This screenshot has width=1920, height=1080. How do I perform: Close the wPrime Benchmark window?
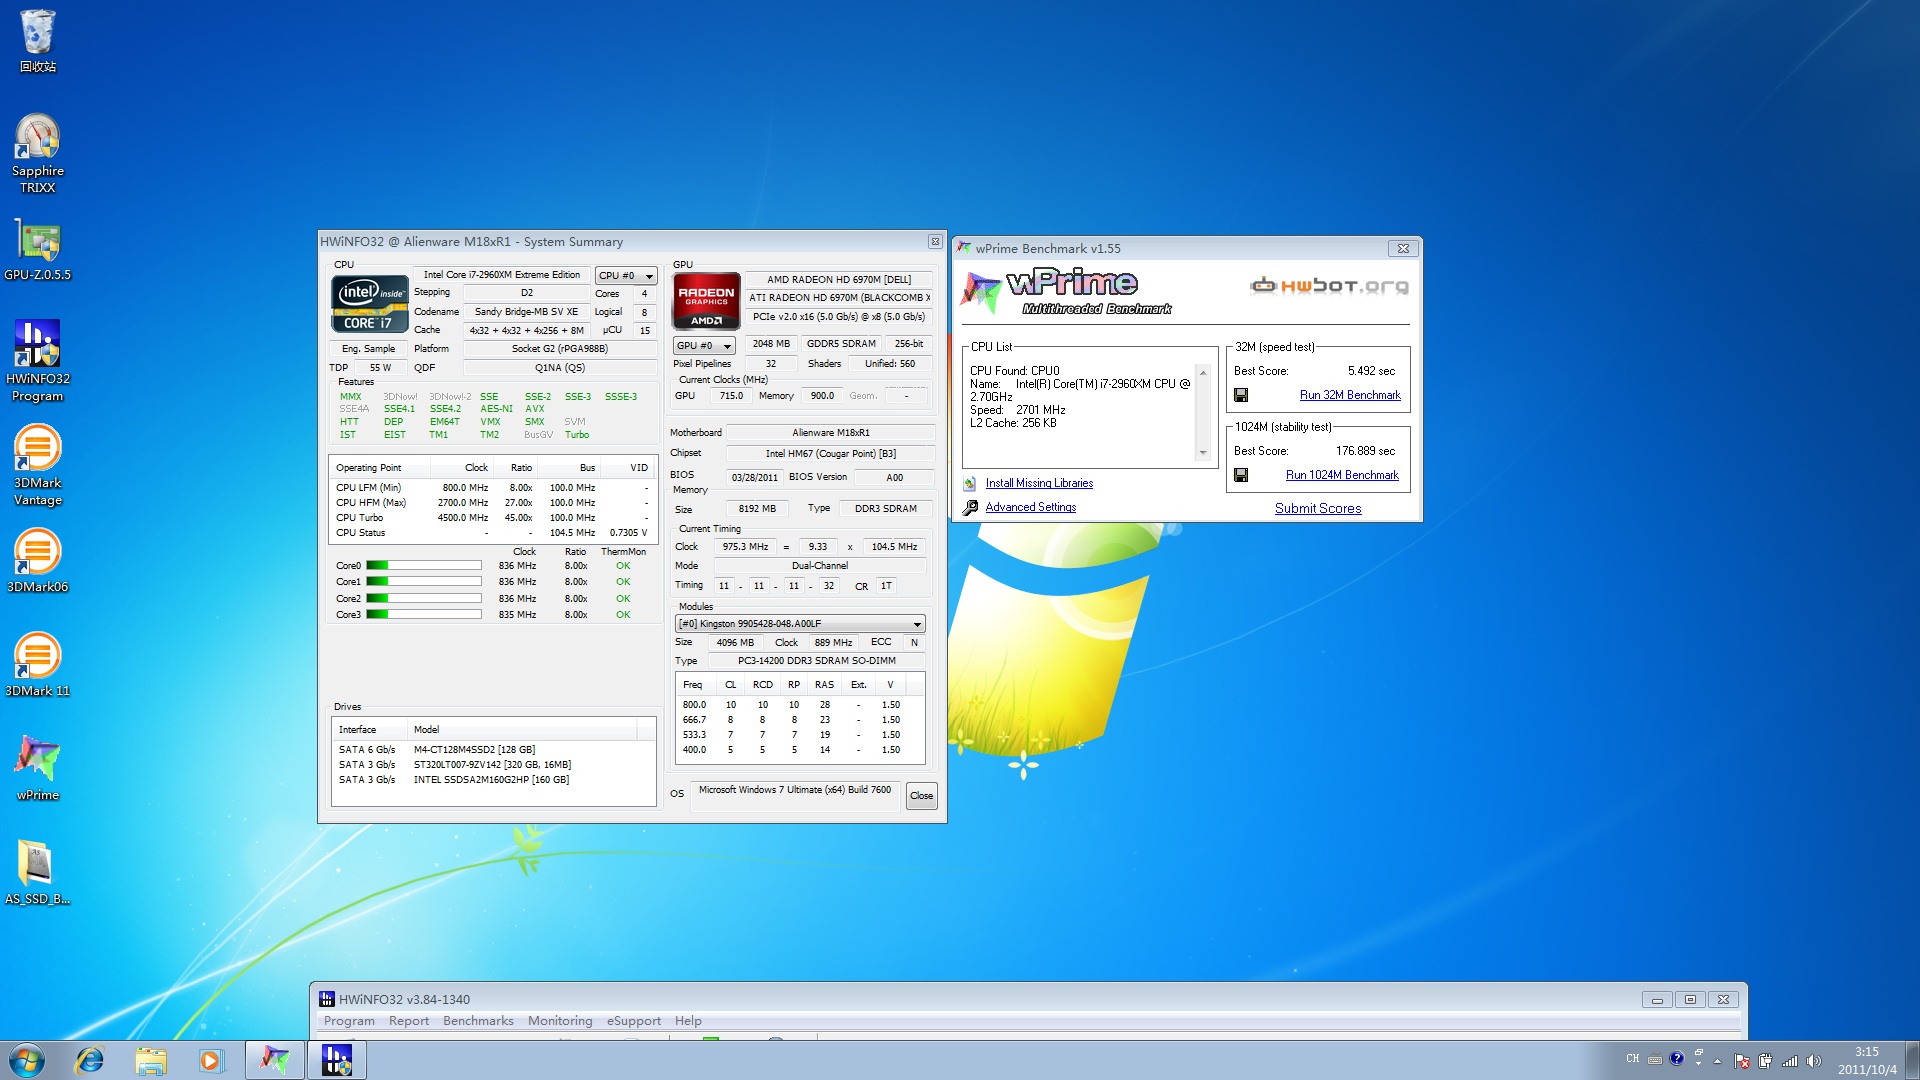pos(1402,249)
